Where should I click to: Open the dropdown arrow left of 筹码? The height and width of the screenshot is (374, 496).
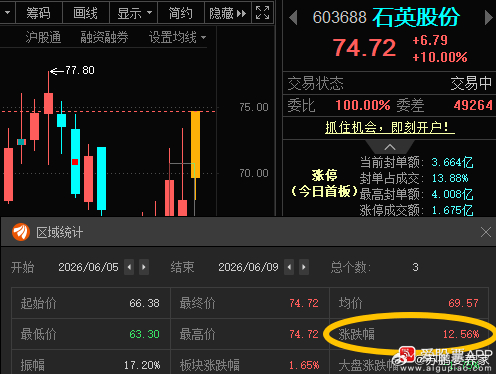point(7,13)
